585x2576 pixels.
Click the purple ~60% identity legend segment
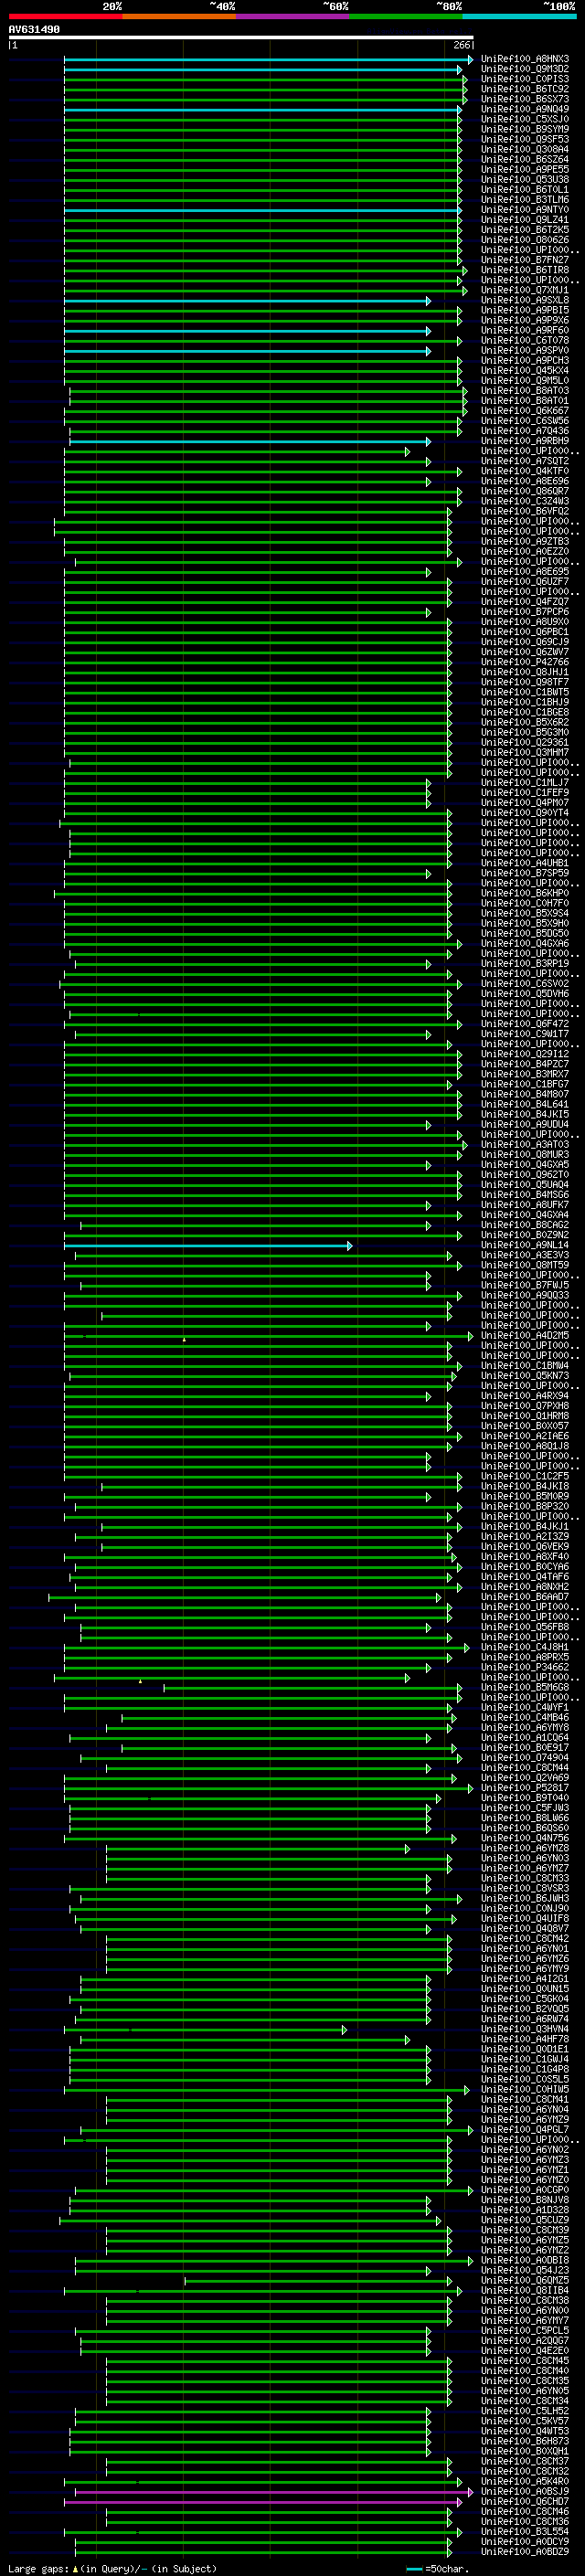[292, 16]
